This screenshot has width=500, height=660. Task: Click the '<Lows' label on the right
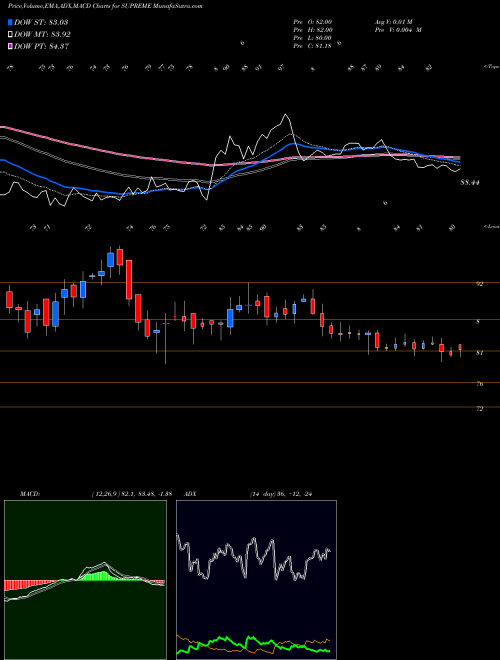(492, 226)
